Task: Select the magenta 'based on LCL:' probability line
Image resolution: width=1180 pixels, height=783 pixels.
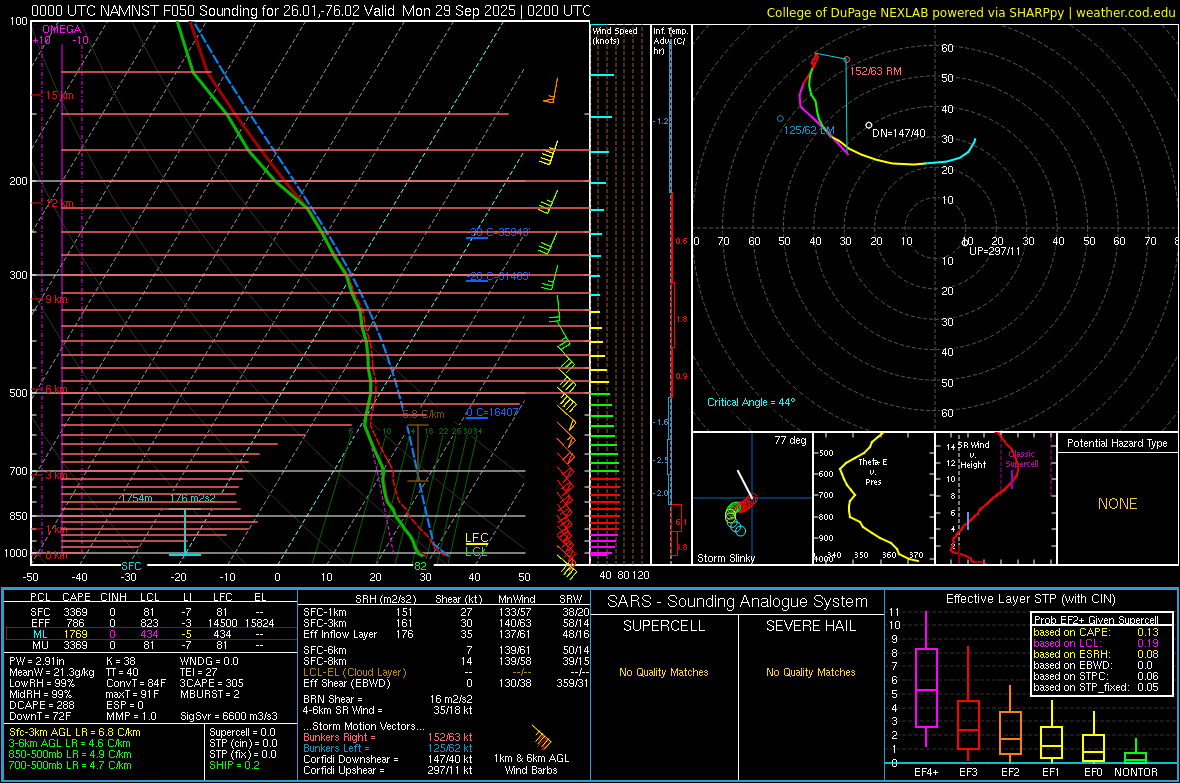Action: click(x=1096, y=643)
